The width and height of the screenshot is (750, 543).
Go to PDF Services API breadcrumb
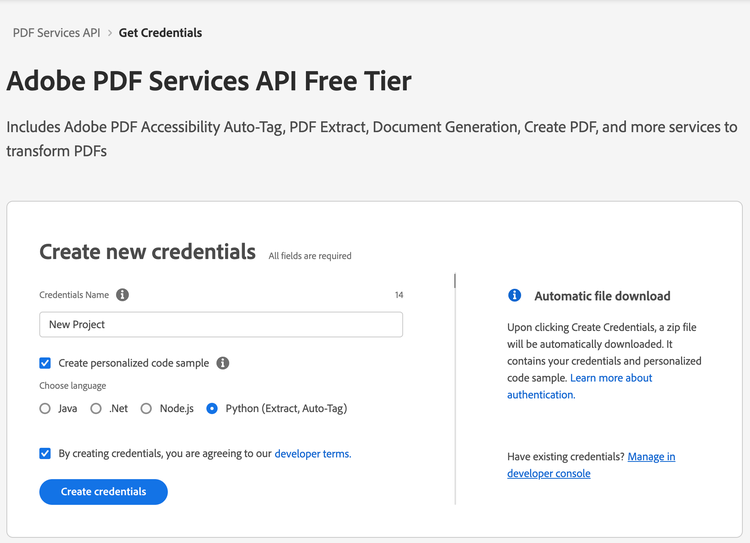[x=56, y=33]
